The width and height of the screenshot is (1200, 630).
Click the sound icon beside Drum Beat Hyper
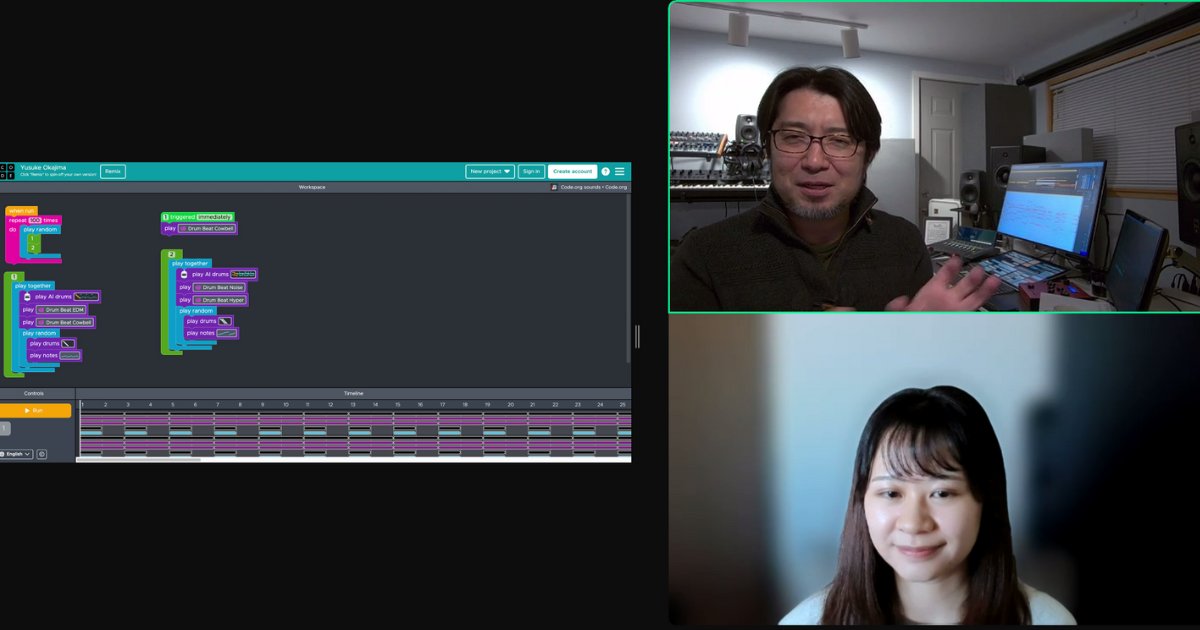[198, 300]
